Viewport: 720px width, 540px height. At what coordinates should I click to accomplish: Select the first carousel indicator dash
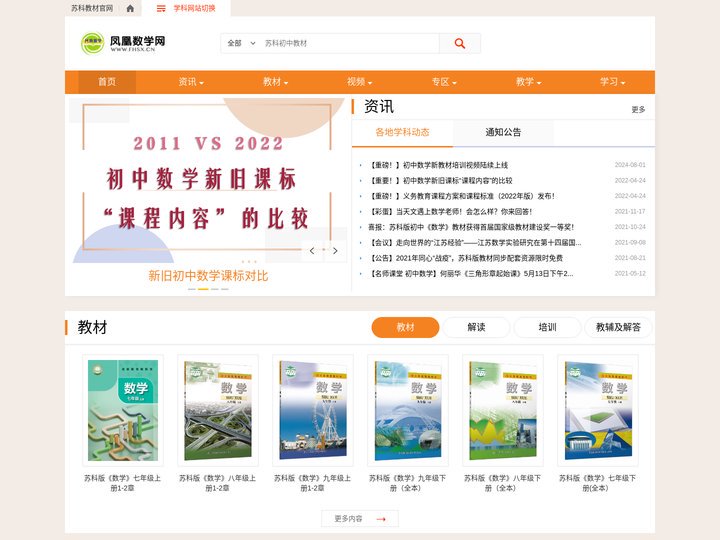click(x=191, y=289)
